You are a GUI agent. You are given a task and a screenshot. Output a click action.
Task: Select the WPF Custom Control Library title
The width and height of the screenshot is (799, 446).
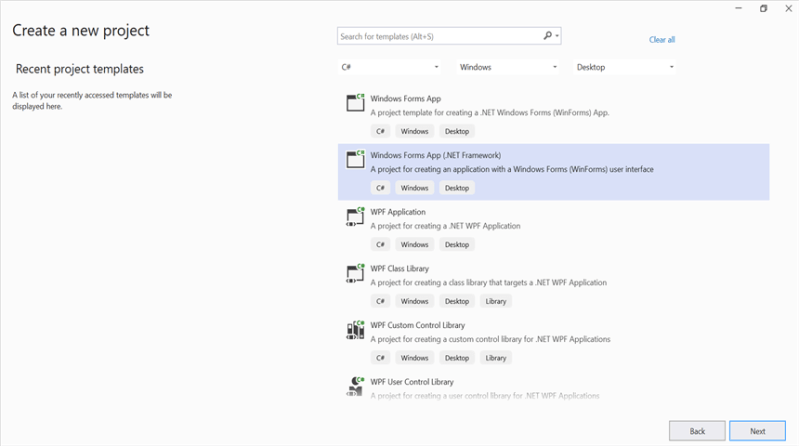point(417,325)
